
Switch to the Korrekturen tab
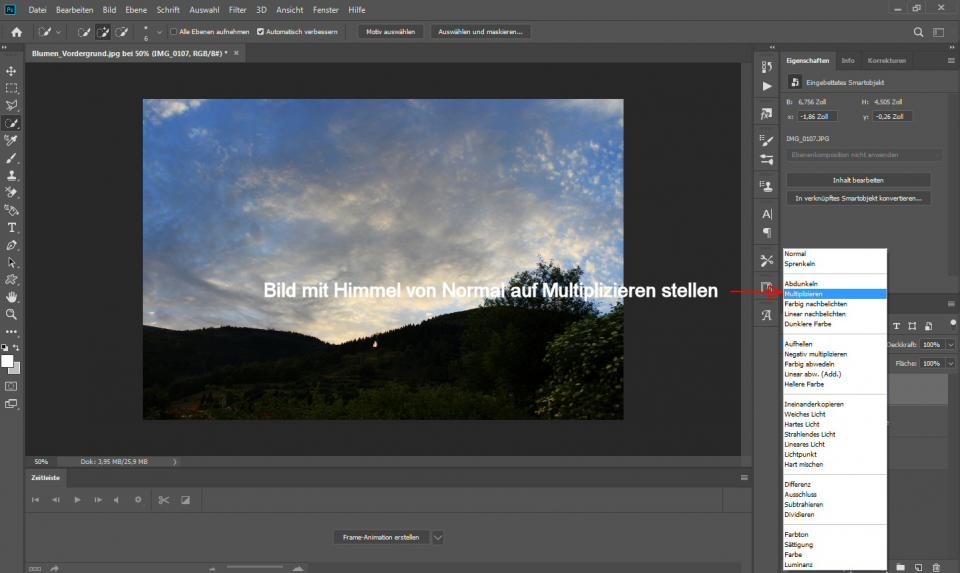[886, 60]
